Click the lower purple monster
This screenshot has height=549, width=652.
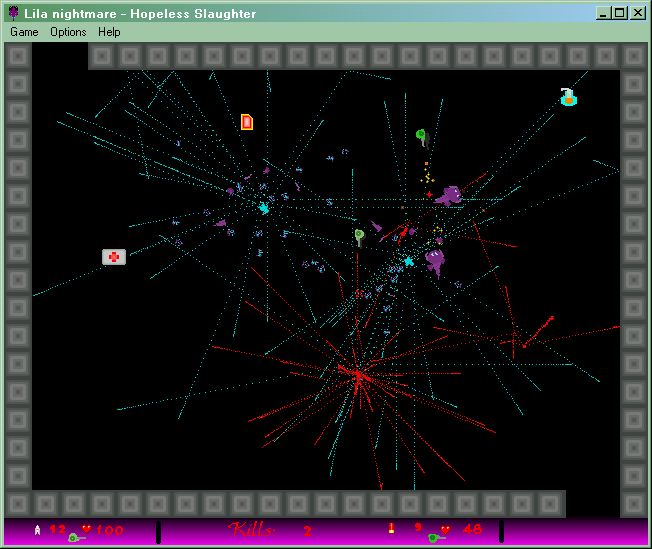click(x=435, y=261)
